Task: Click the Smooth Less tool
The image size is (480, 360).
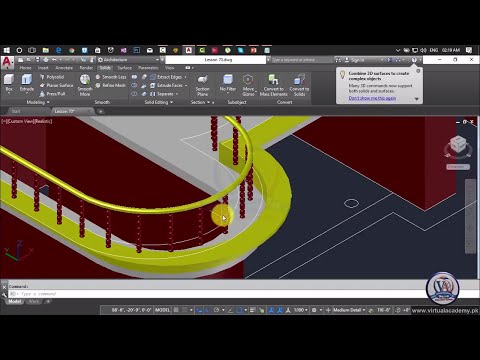Action: tap(111, 77)
